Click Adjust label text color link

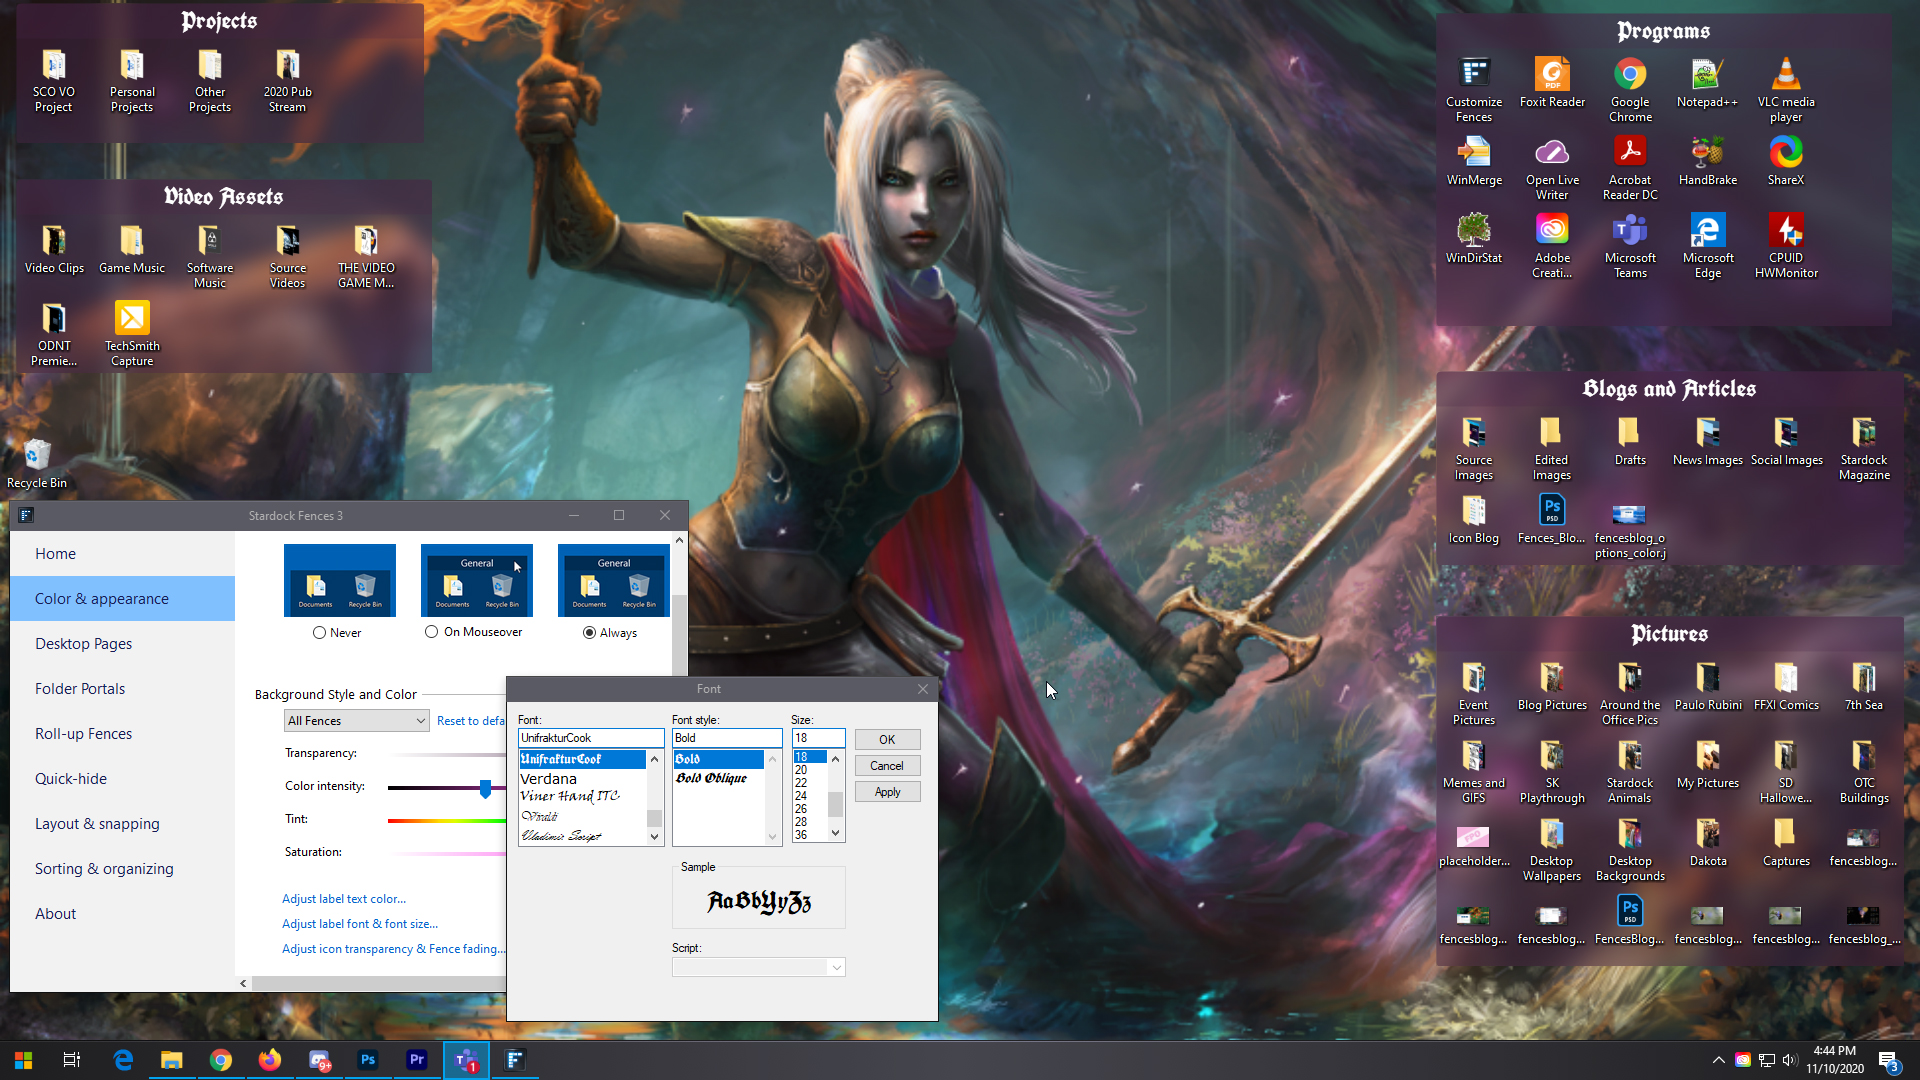[344, 899]
